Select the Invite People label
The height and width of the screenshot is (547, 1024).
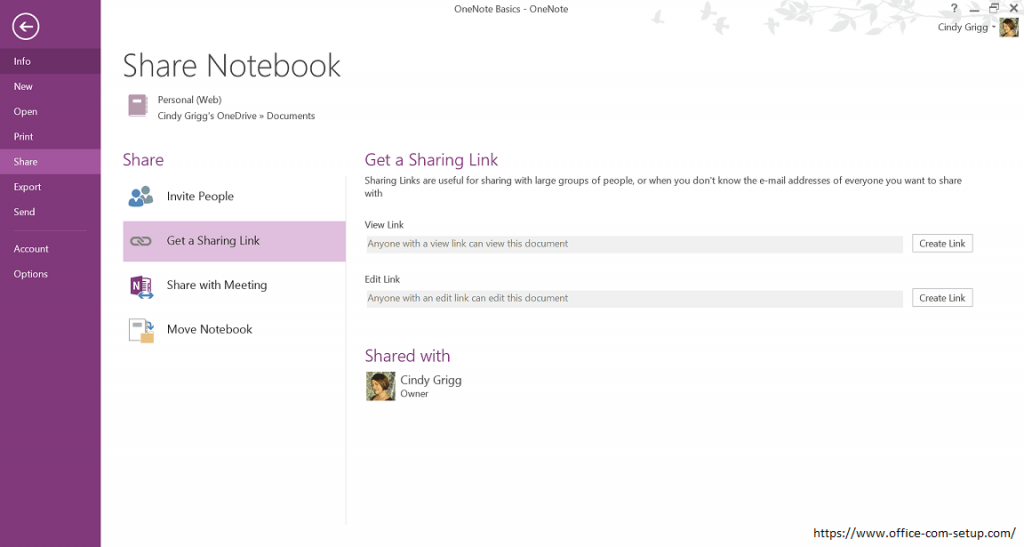(200, 196)
